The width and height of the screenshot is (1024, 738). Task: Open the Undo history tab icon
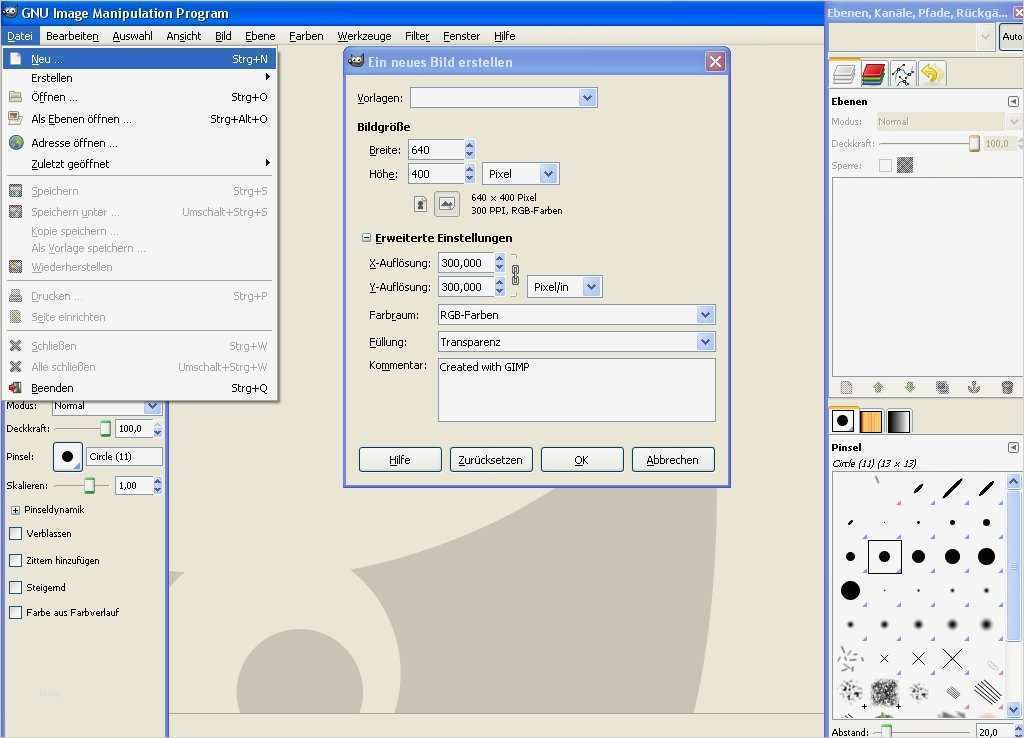pyautogui.click(x=931, y=74)
